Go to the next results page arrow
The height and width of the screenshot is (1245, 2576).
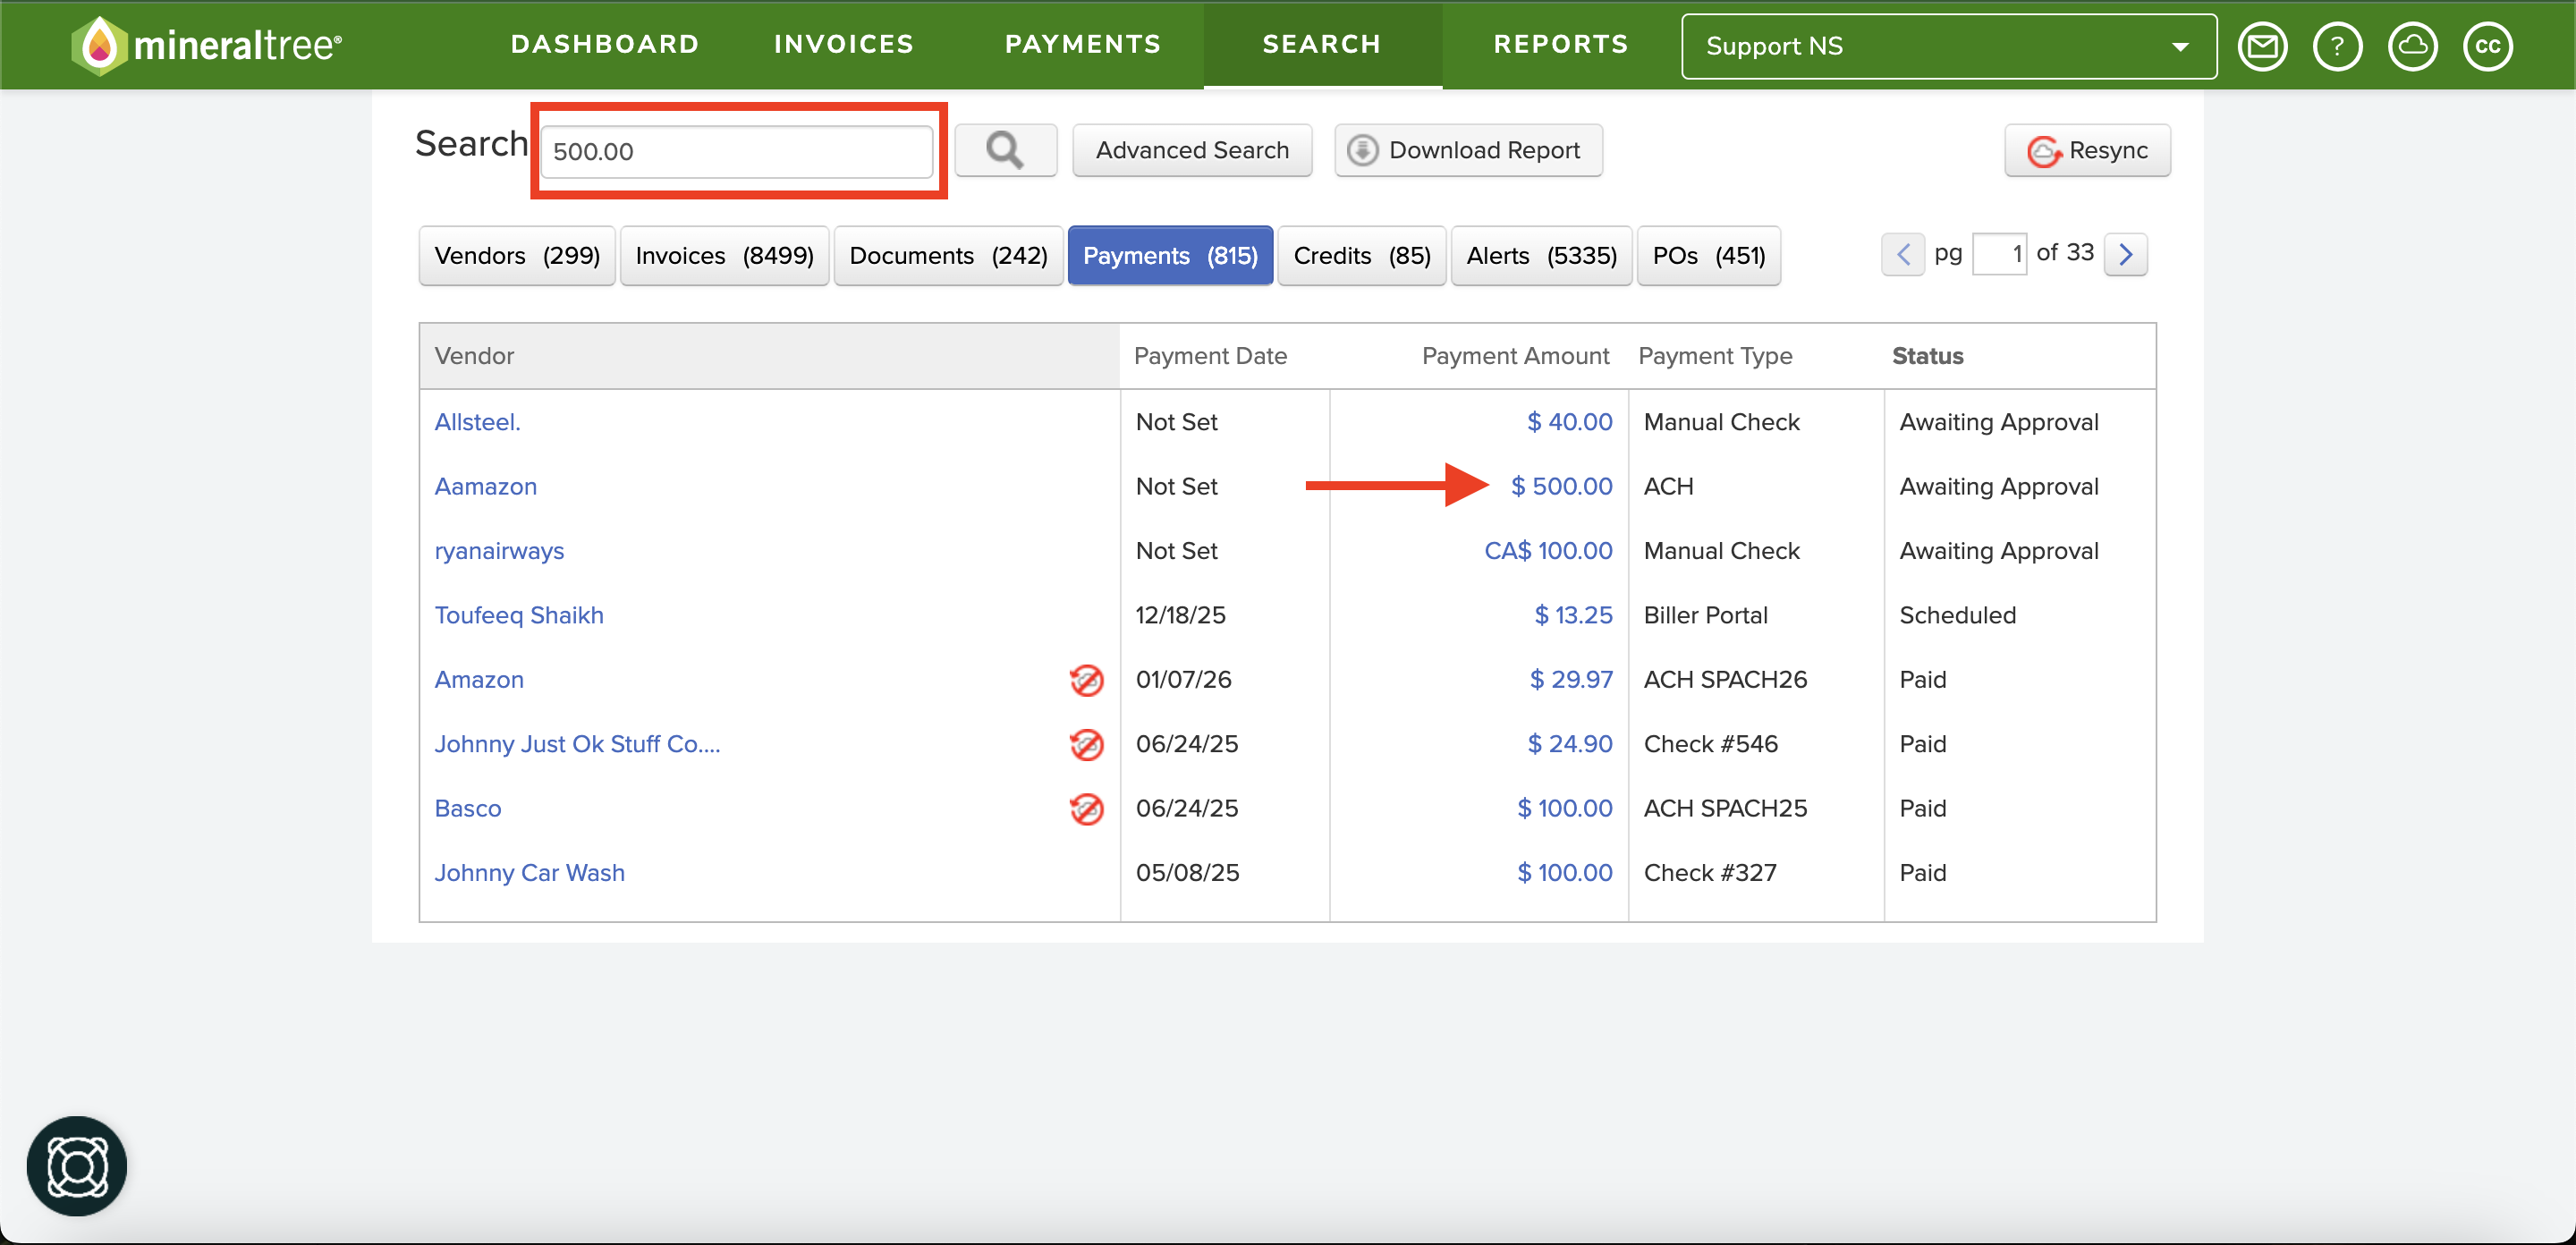(2125, 254)
